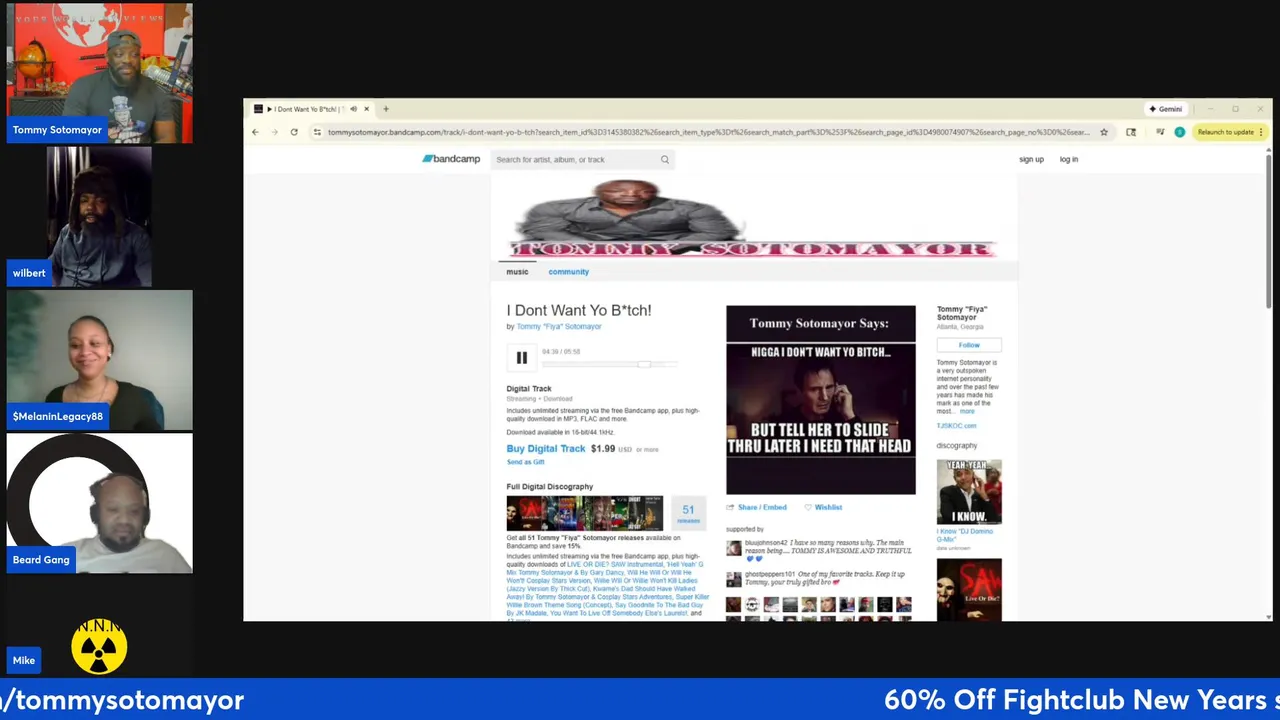1280x720 pixels.
Task: Switch to the community tab
Action: pyautogui.click(x=568, y=272)
